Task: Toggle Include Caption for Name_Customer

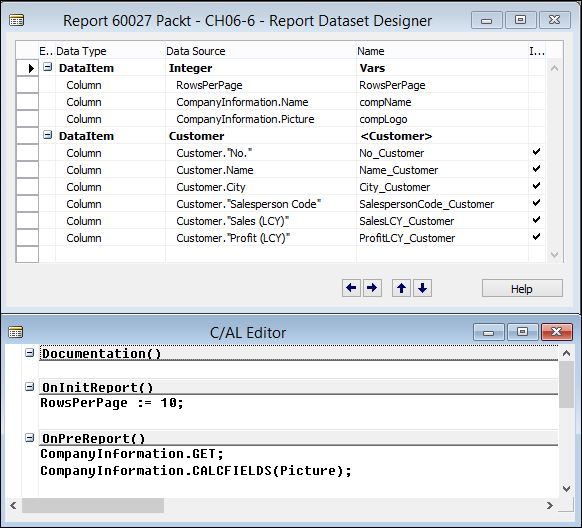Action: click(536, 169)
